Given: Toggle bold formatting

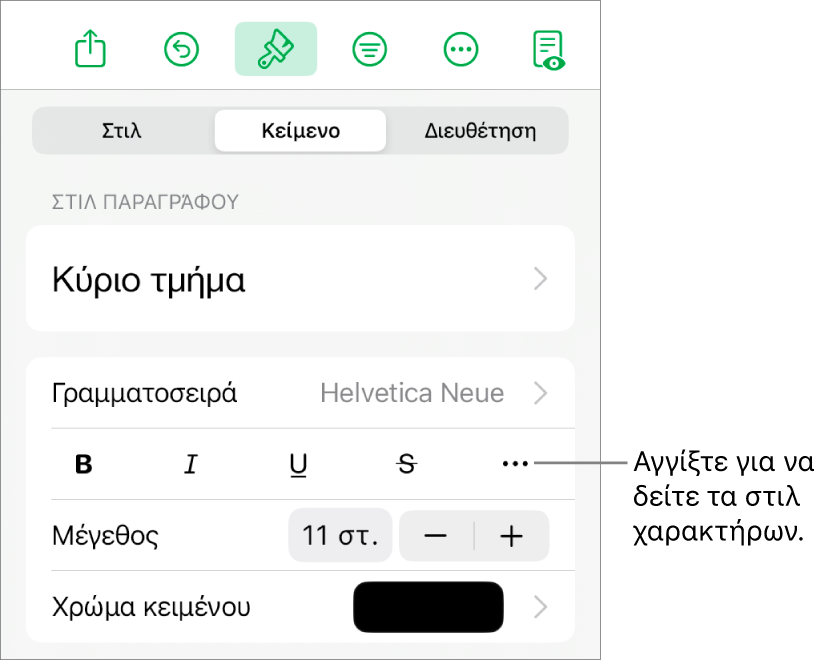Looking at the screenshot, I should click(83, 464).
